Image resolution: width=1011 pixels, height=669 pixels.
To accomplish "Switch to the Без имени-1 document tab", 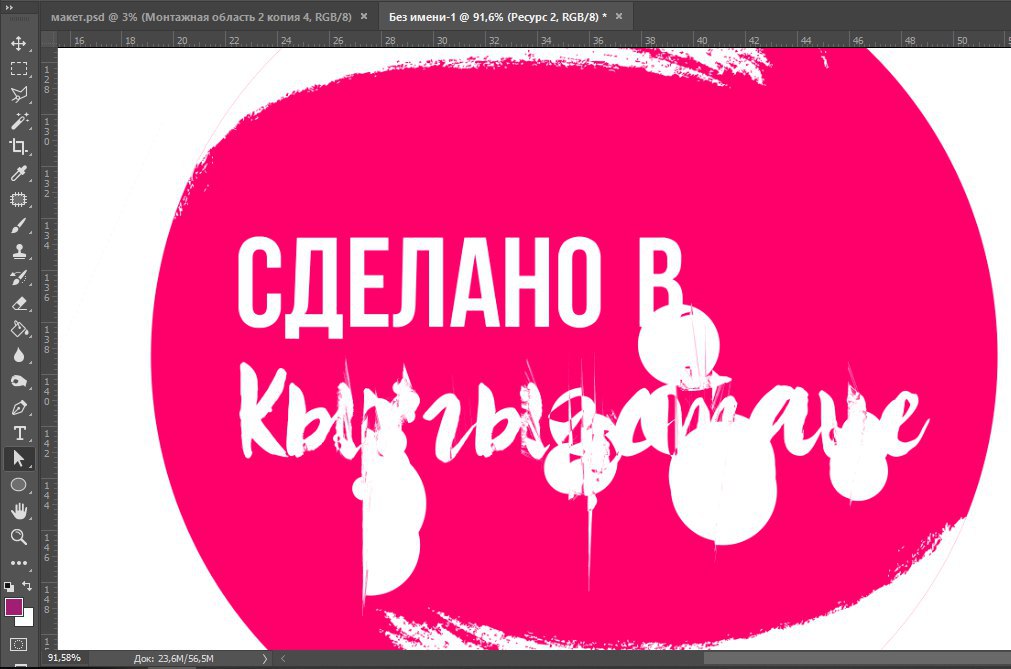I will pos(498,17).
